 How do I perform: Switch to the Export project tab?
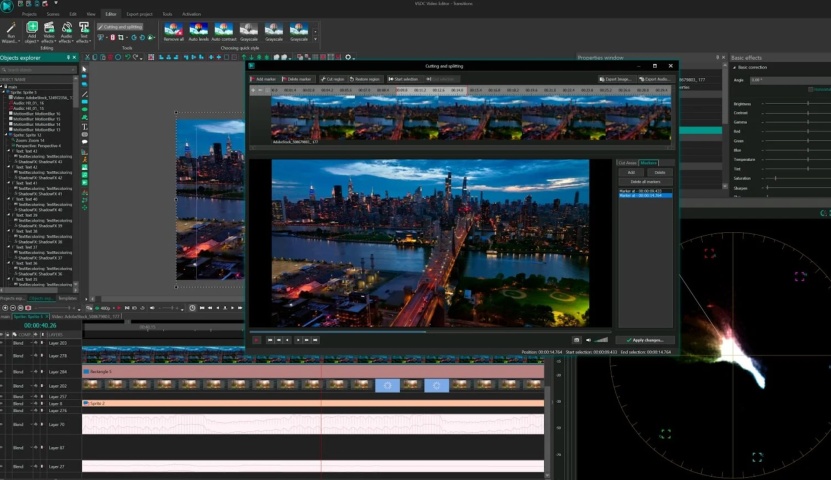click(139, 14)
